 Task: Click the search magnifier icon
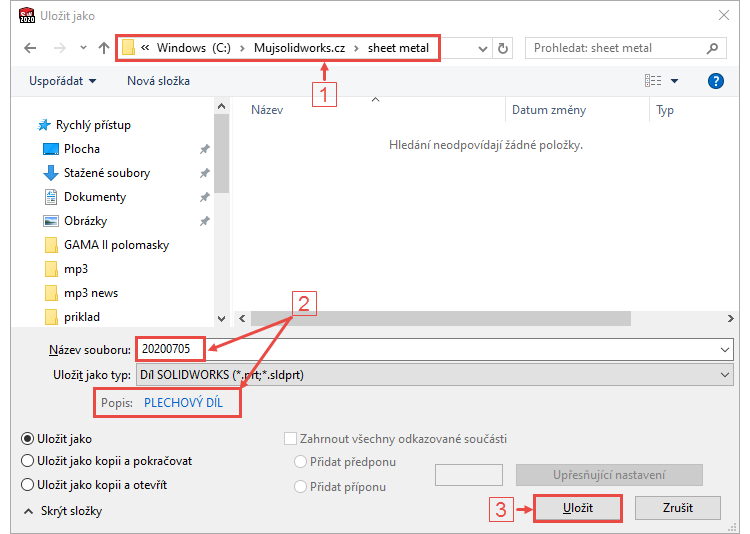tap(712, 48)
